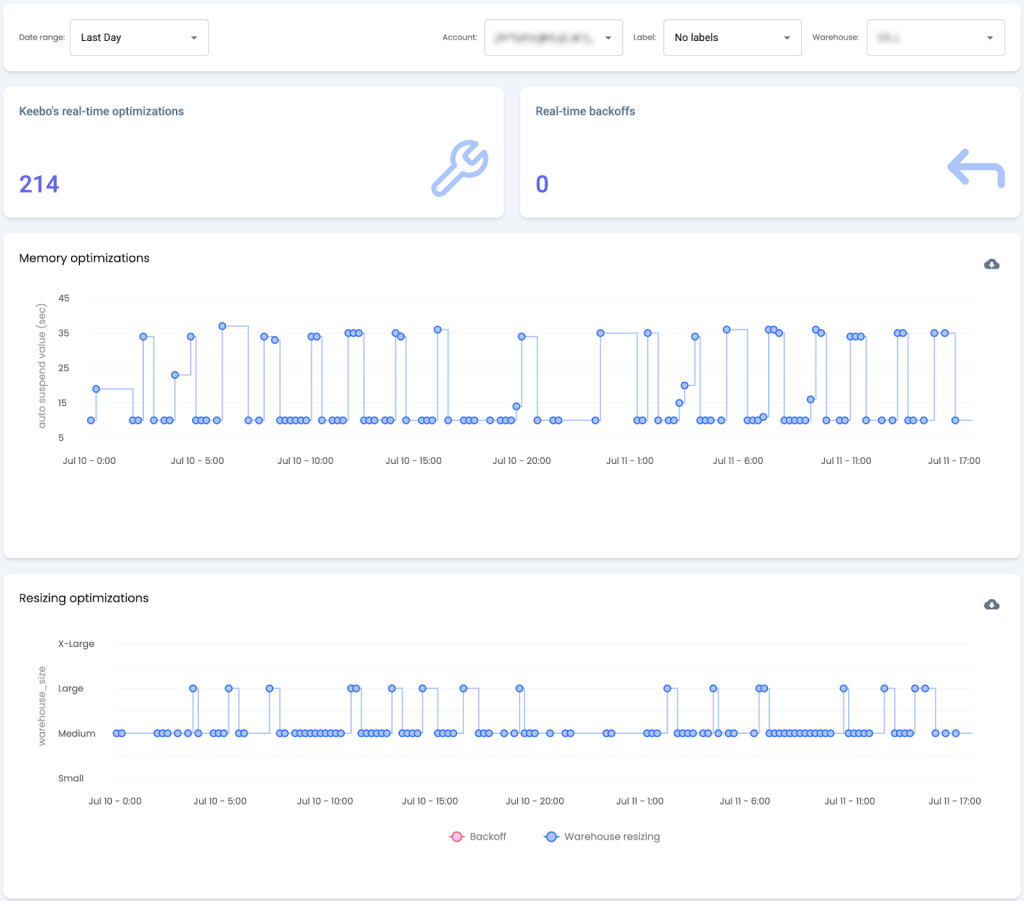The image size is (1024, 901).
Task: Click the export icon on Memory optimizations chart
Action: point(991,264)
